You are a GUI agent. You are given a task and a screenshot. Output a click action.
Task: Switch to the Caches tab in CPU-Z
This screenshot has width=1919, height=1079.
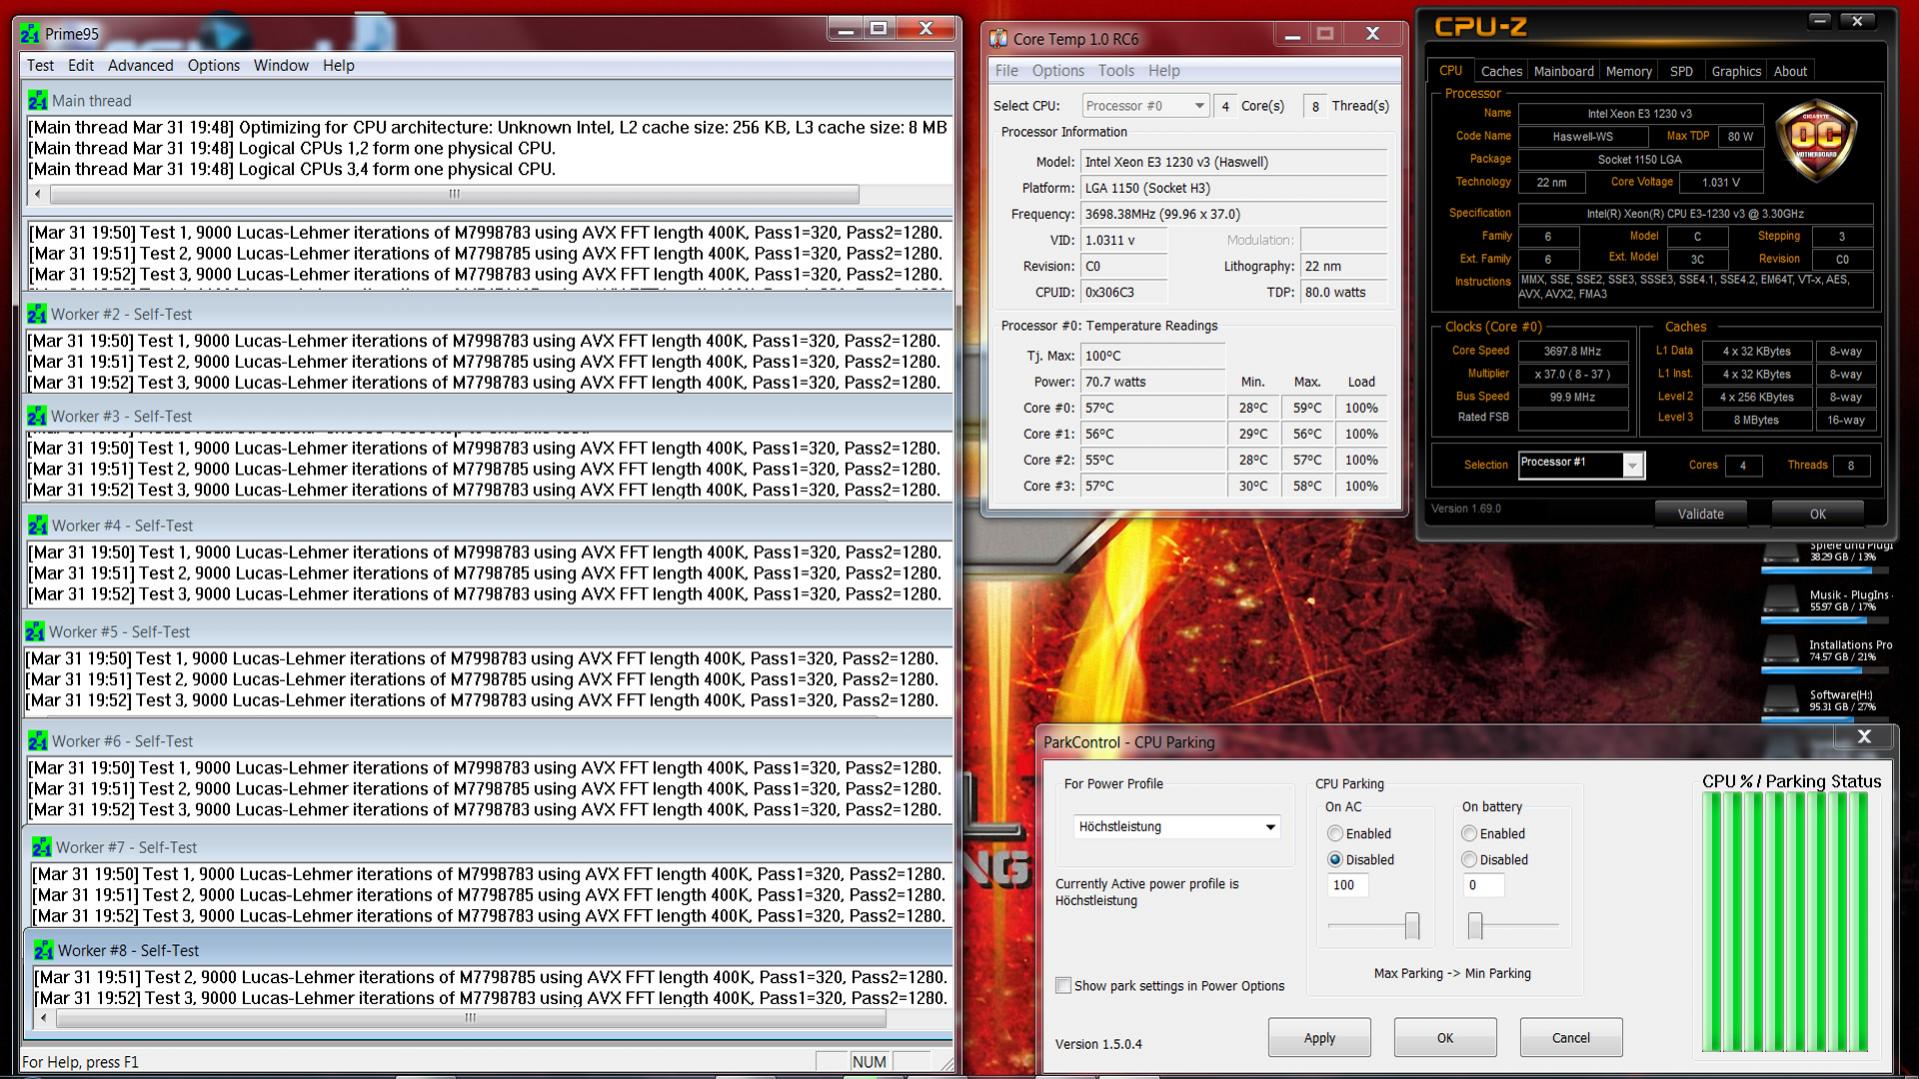coord(1501,71)
